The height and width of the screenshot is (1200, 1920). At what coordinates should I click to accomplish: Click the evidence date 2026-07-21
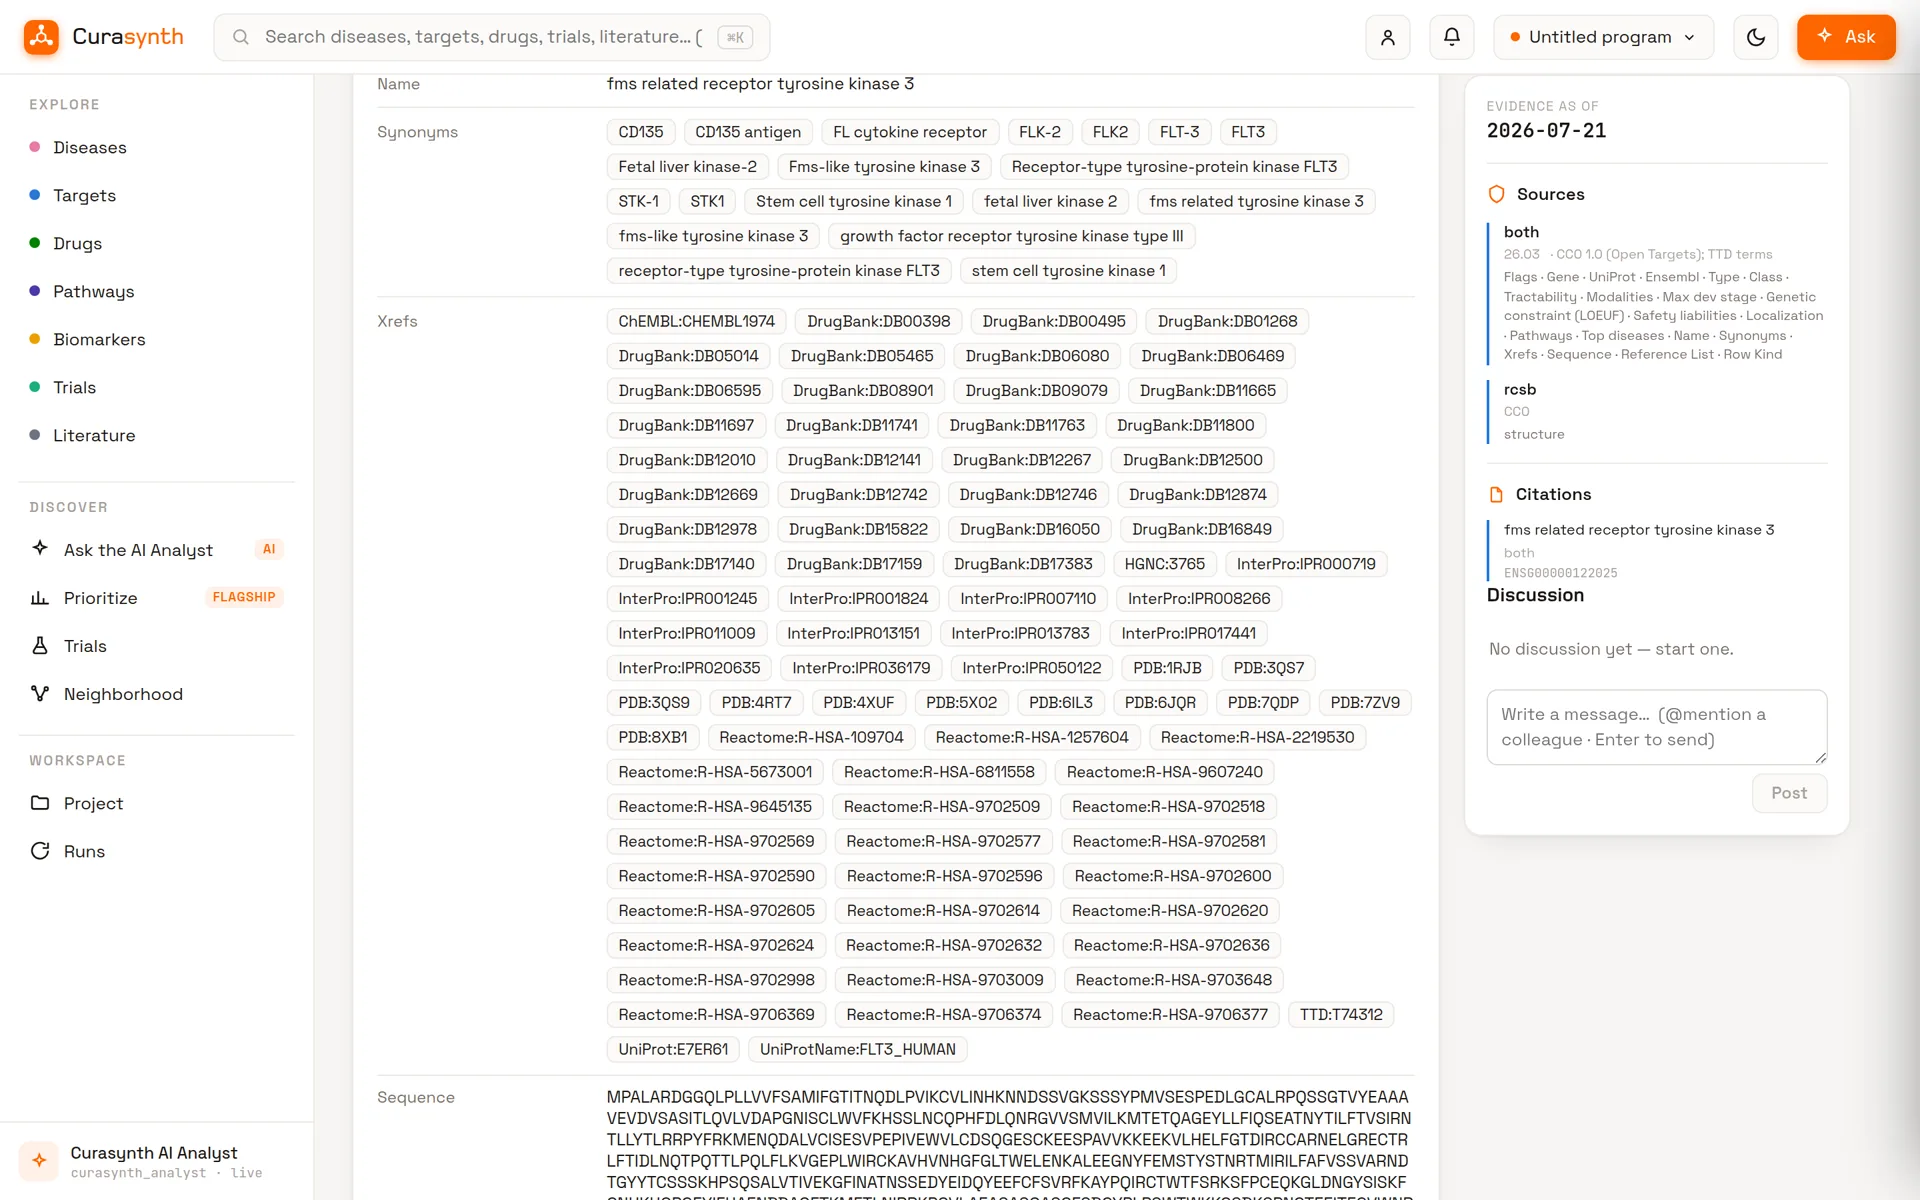click(x=1546, y=131)
